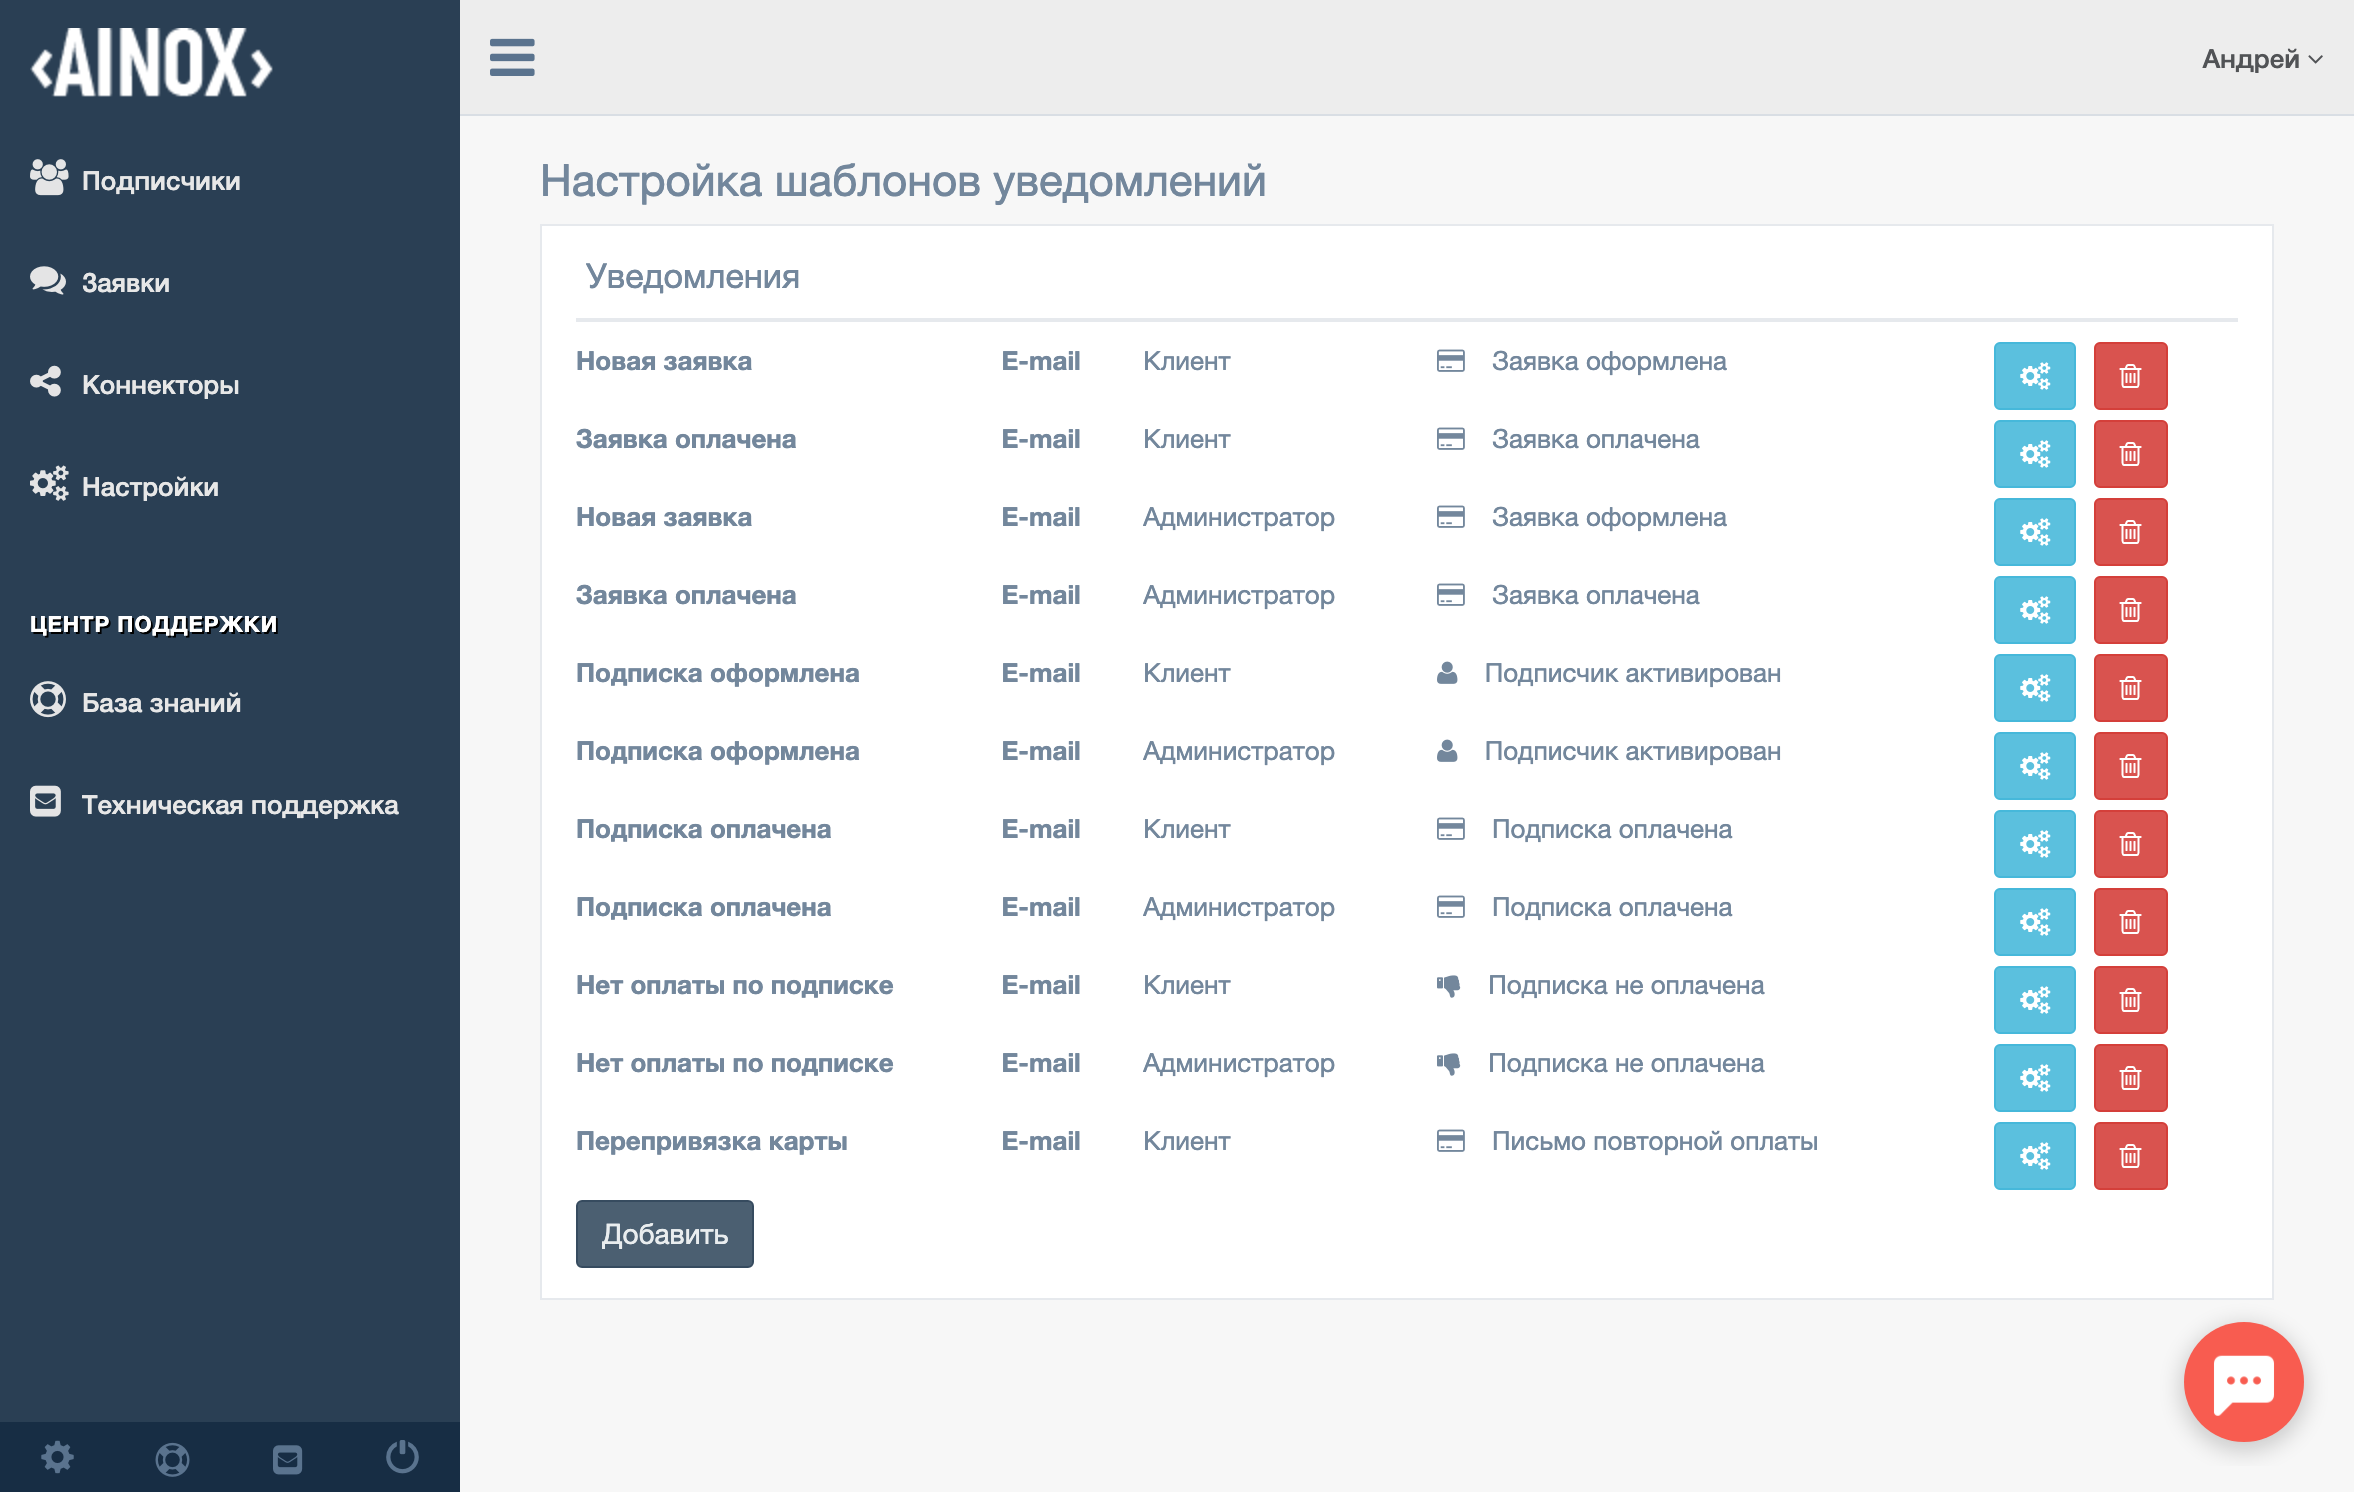The width and height of the screenshot is (2354, 1492).
Task: Delete the Заявка оплачена Клиент notification
Action: [2130, 454]
